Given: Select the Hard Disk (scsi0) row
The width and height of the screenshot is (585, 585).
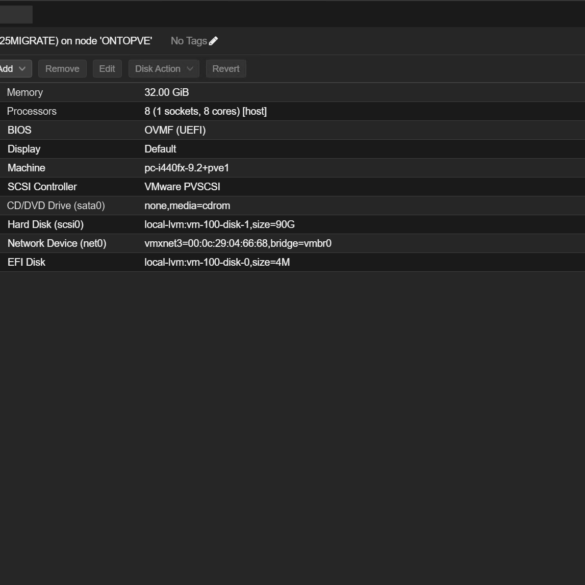Looking at the screenshot, I should point(292,224).
